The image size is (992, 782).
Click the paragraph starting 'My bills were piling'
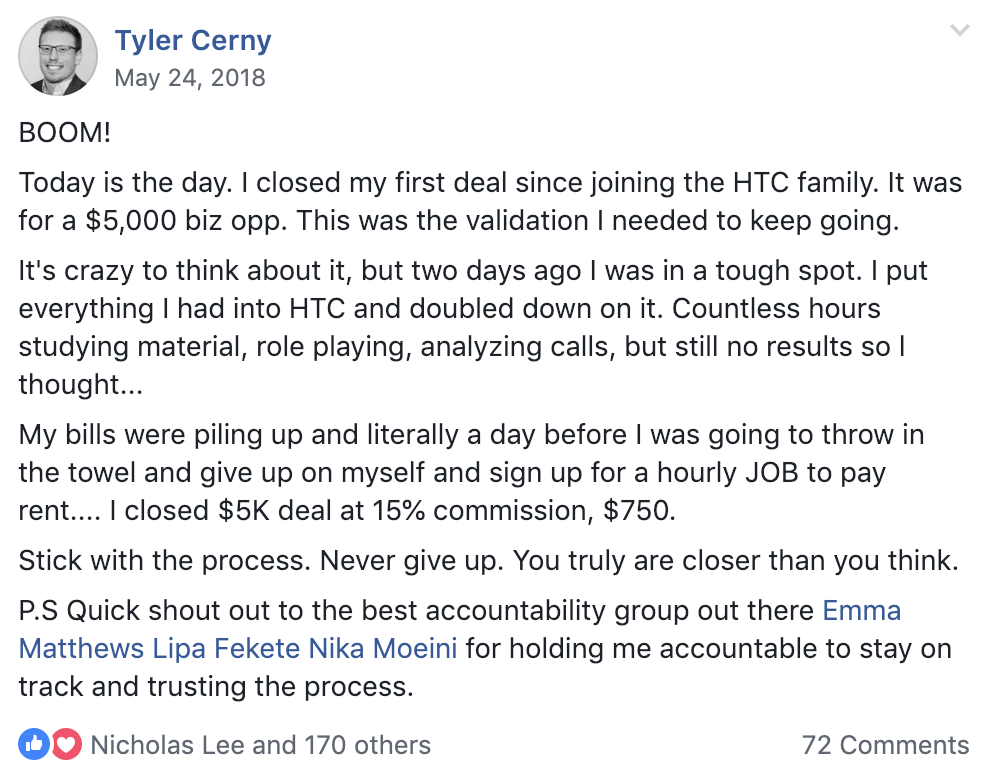pyautogui.click(x=471, y=472)
